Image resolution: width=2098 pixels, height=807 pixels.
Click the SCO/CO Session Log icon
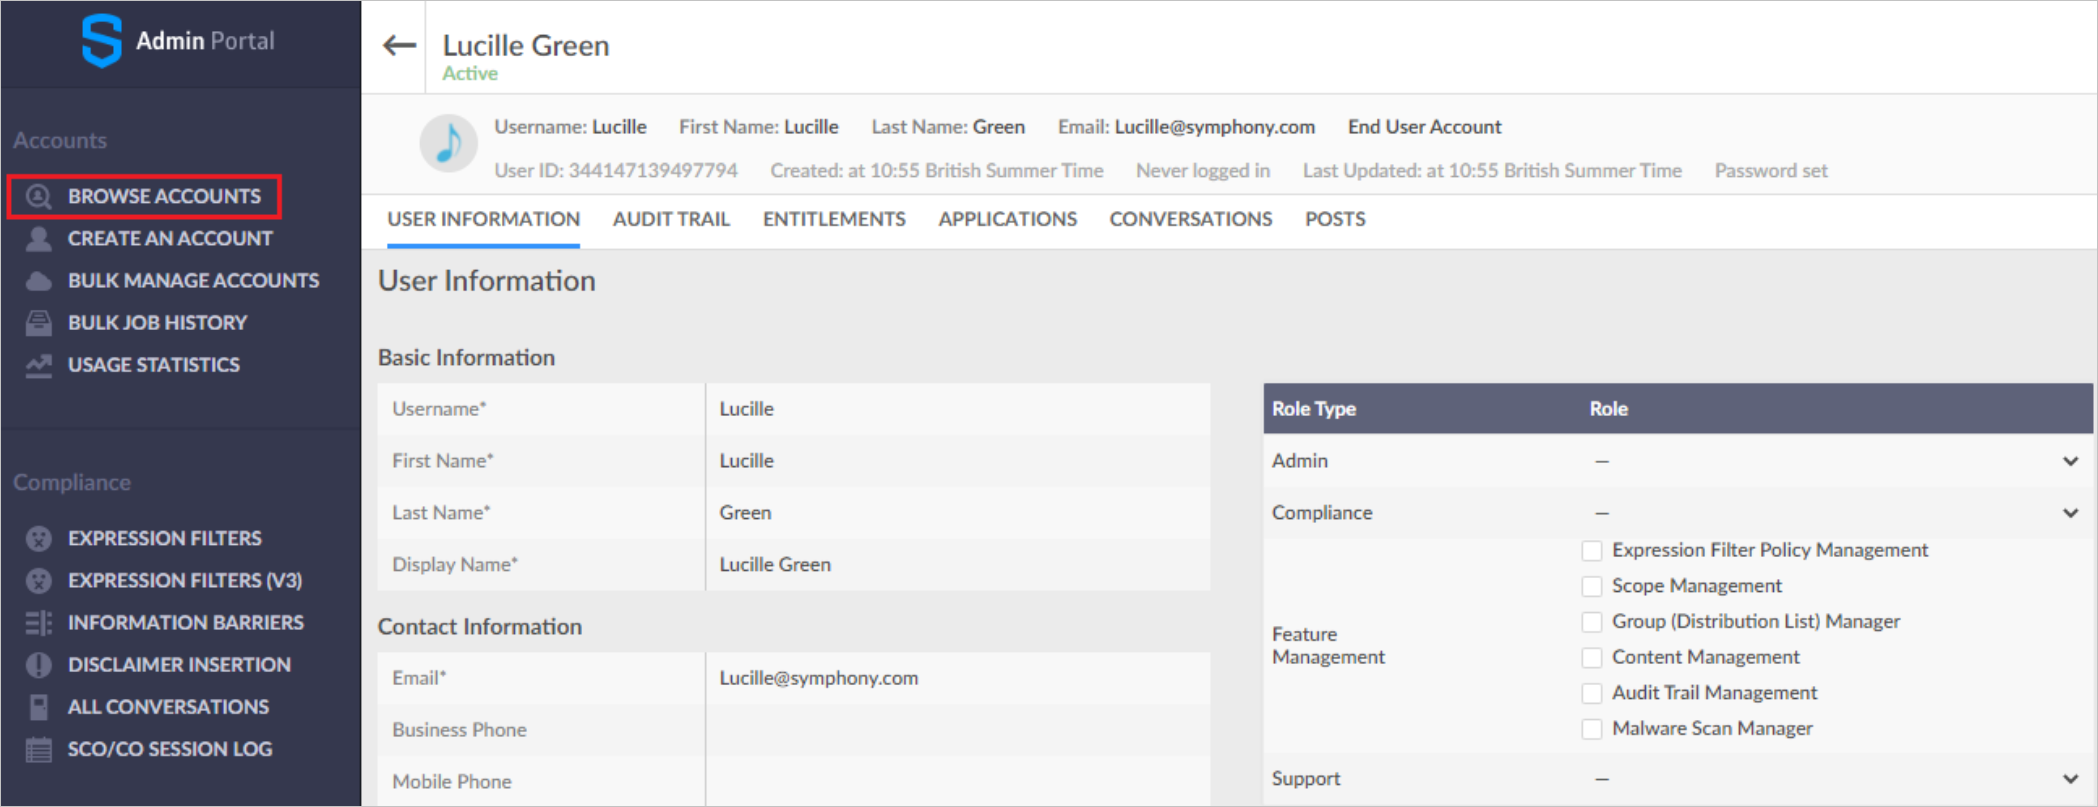click(x=38, y=749)
